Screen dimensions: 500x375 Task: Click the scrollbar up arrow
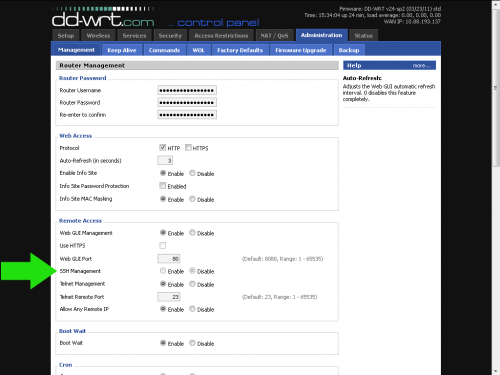(x=496, y=4)
